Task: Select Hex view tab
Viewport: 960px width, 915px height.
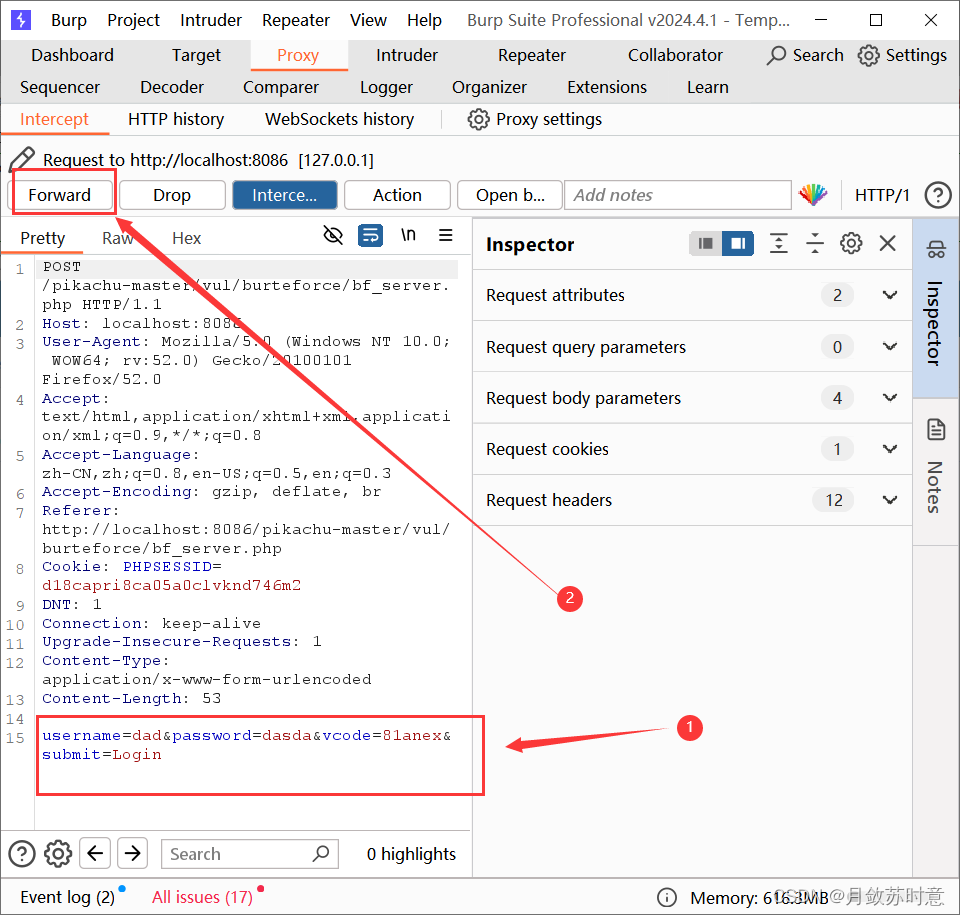Action: point(186,238)
